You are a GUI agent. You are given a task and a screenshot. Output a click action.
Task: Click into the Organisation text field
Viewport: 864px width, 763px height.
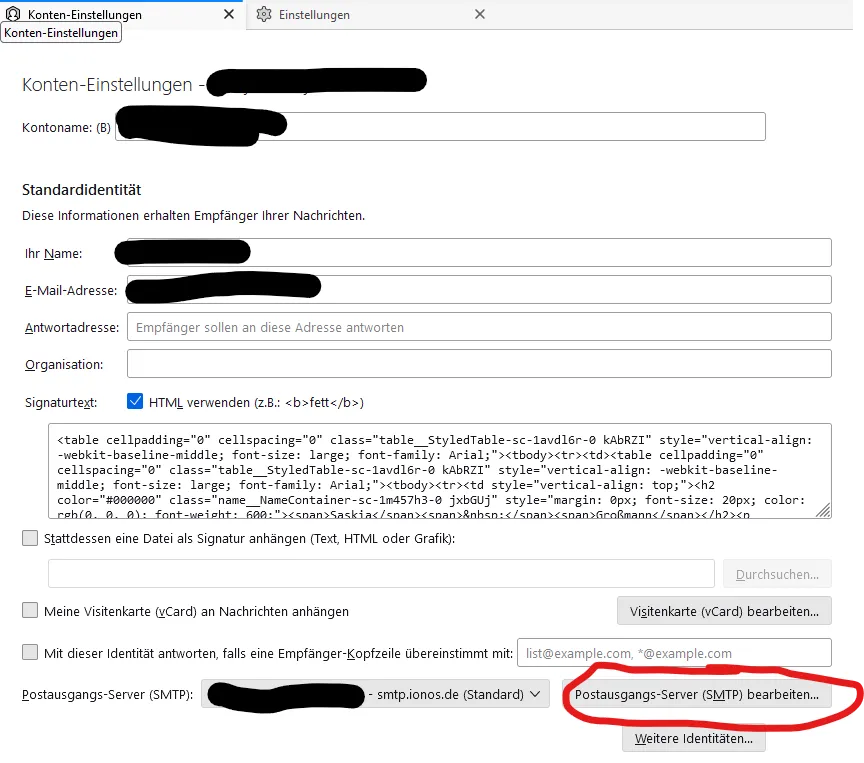pyautogui.click(x=479, y=364)
